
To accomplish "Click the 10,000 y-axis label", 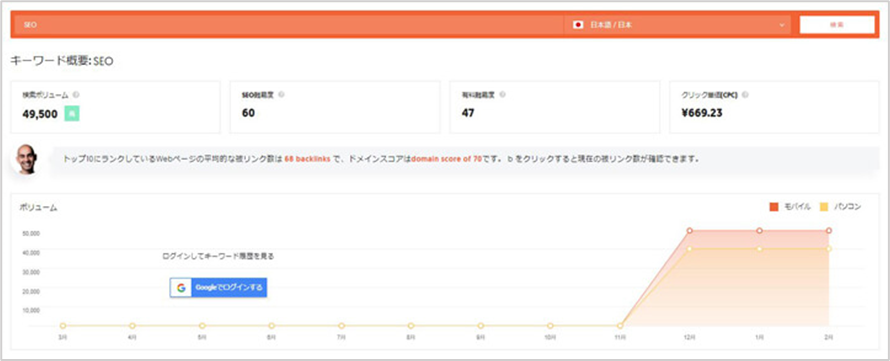I will [x=31, y=310].
